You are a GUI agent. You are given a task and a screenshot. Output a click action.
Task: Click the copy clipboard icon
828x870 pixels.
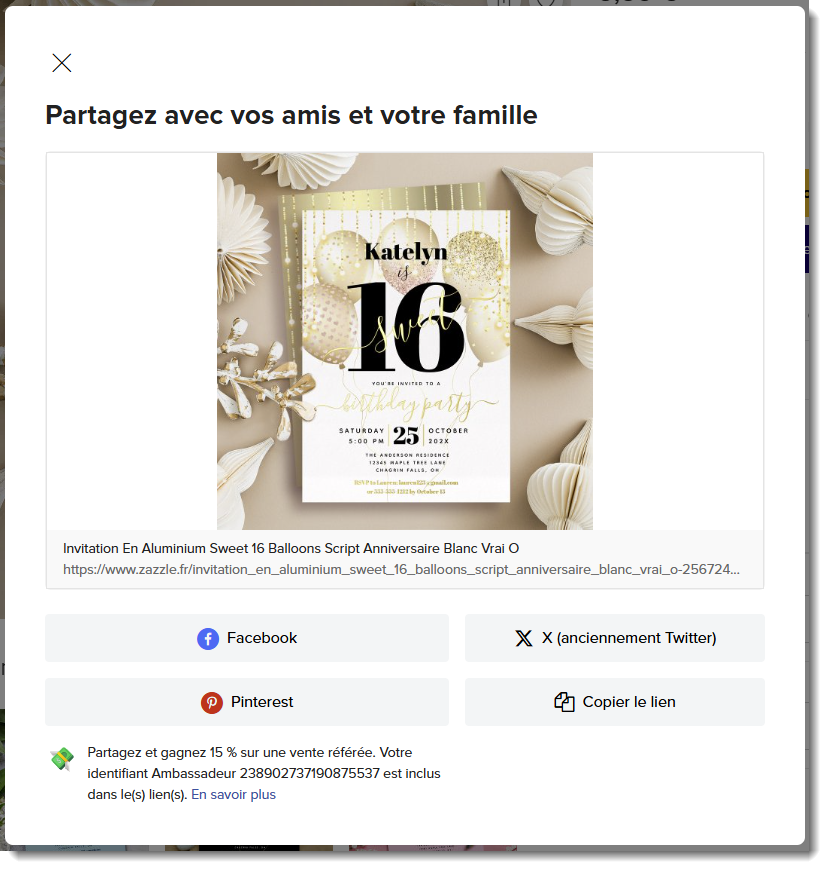[x=564, y=702]
